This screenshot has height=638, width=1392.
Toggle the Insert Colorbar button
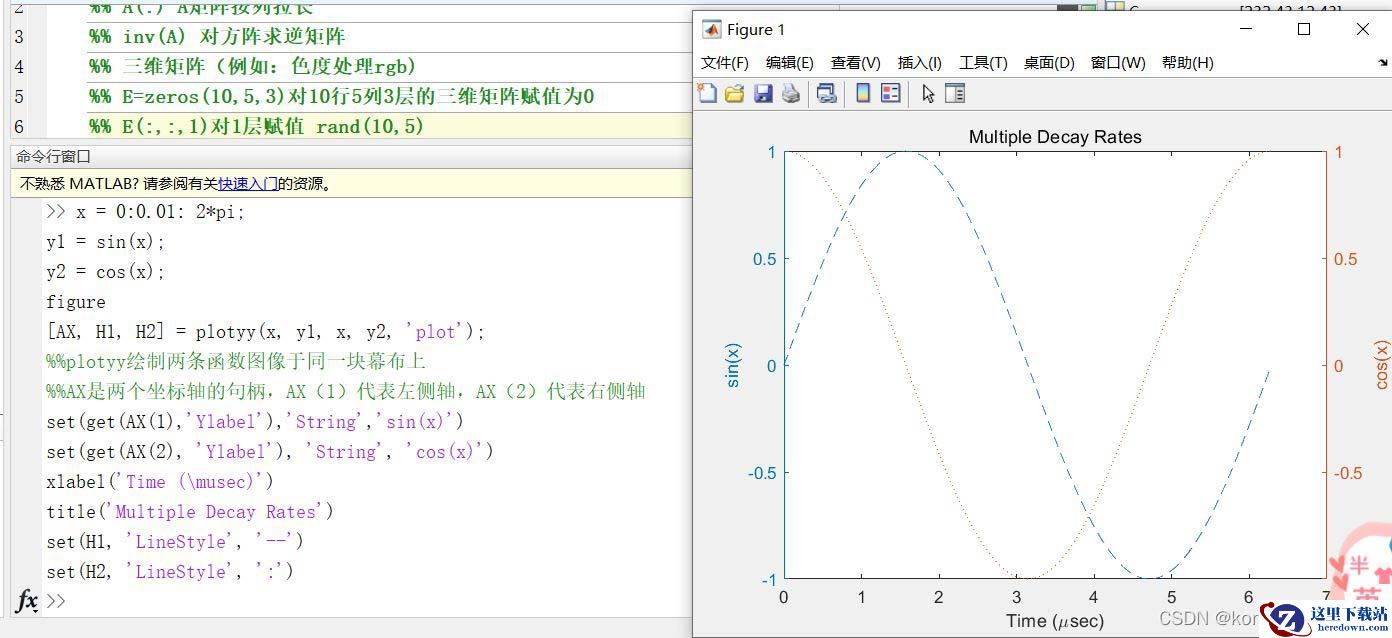point(863,94)
